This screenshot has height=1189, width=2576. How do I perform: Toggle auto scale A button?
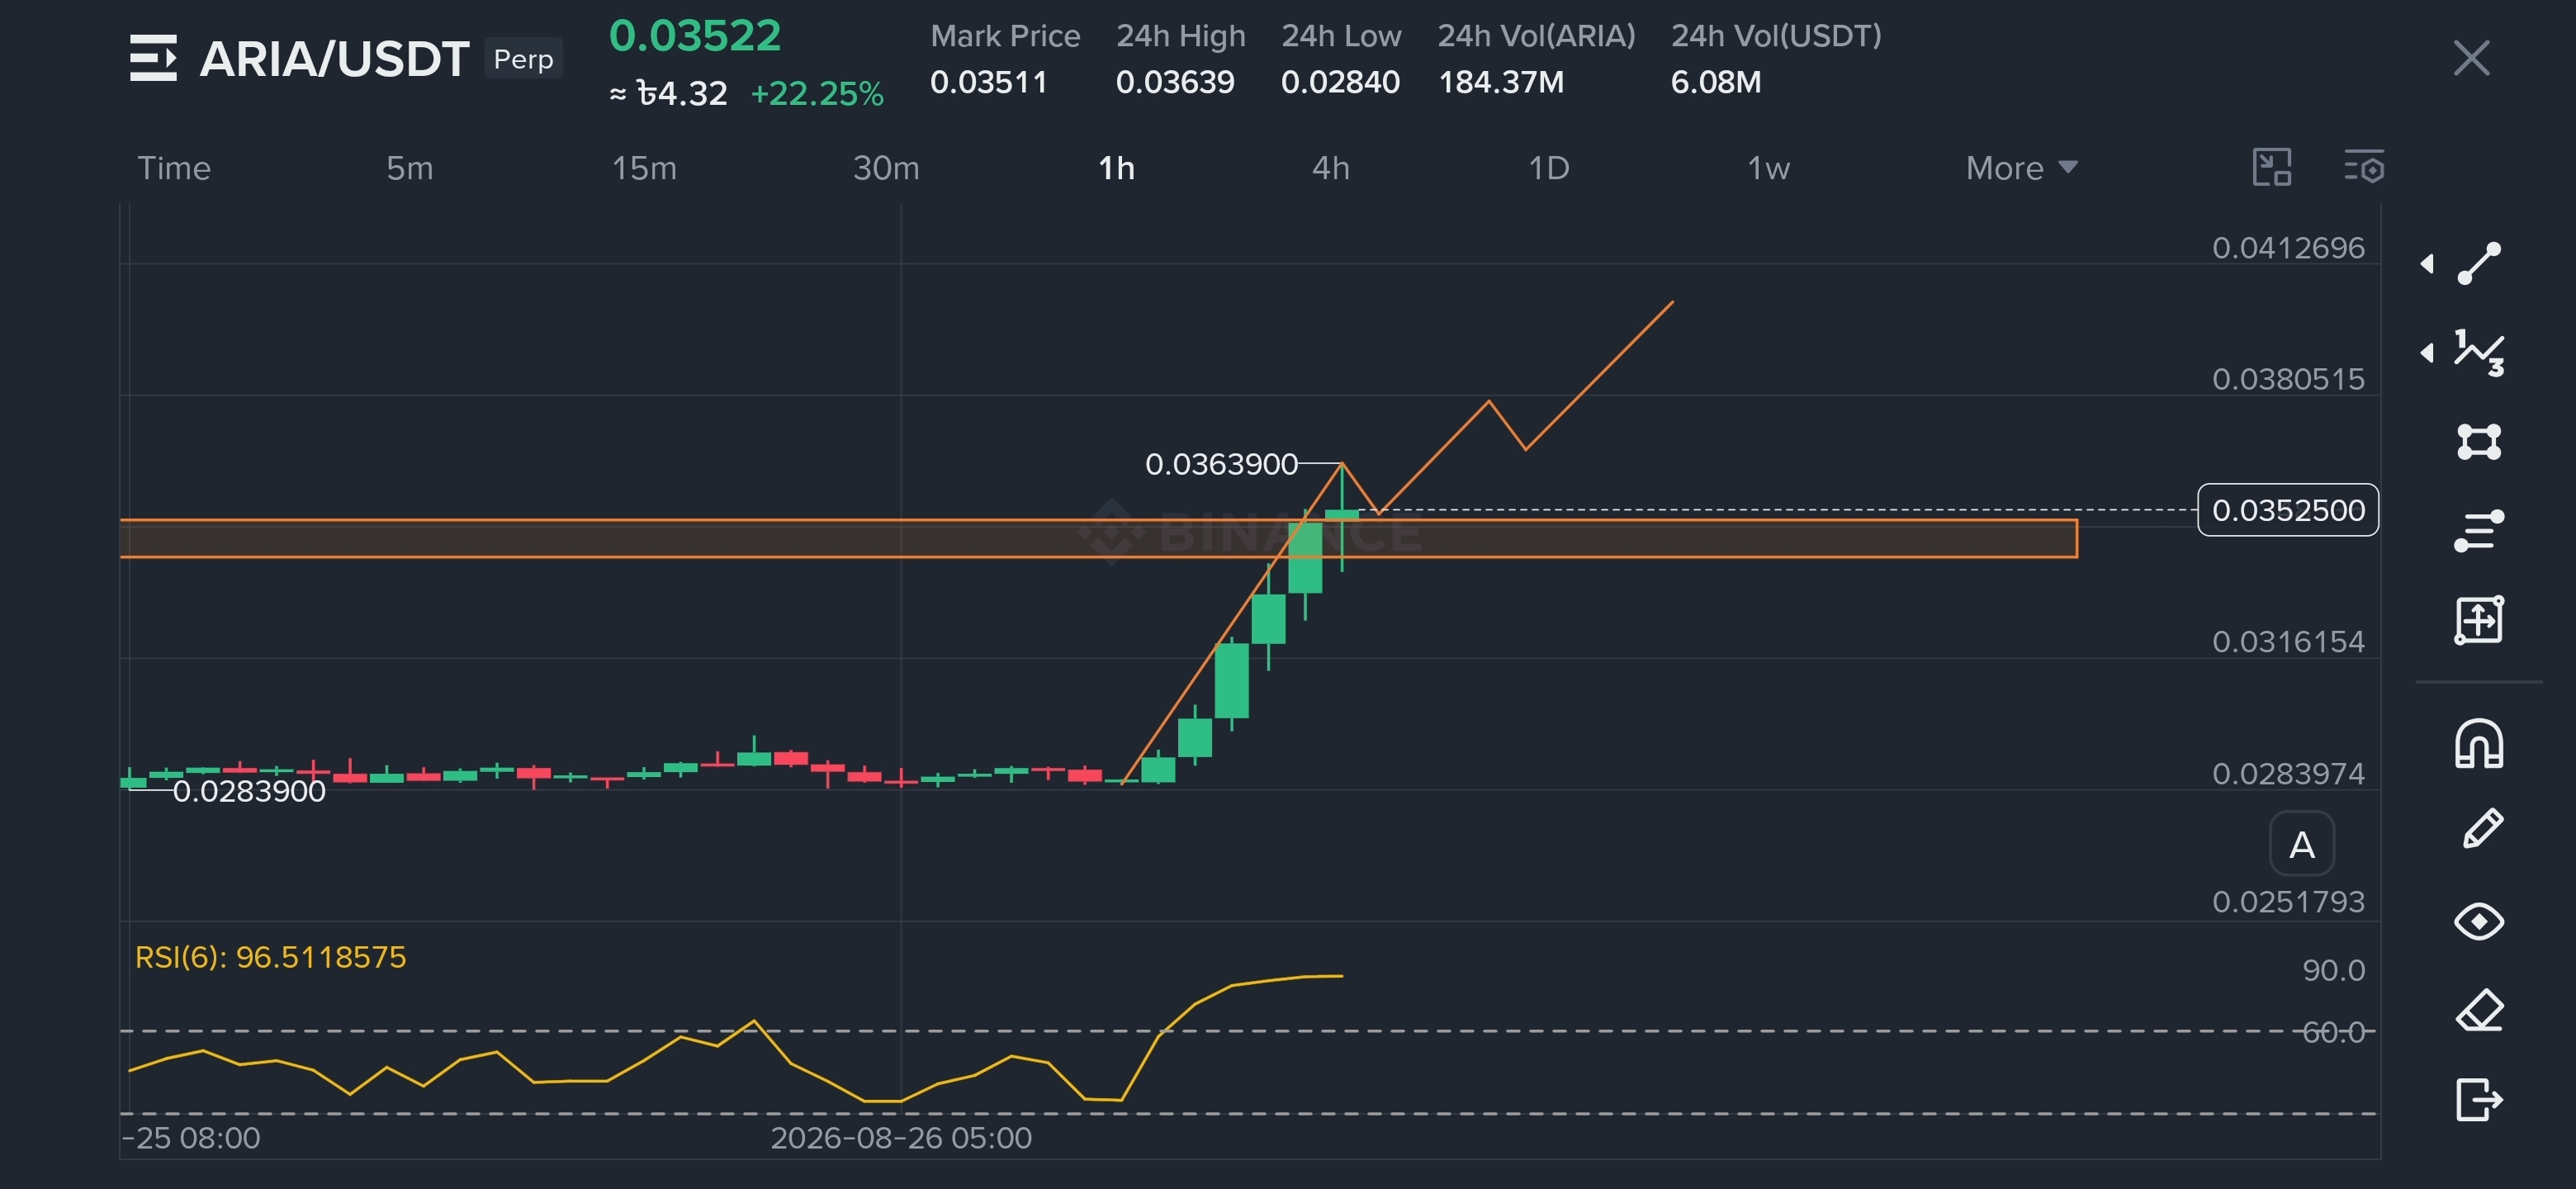(x=2302, y=845)
